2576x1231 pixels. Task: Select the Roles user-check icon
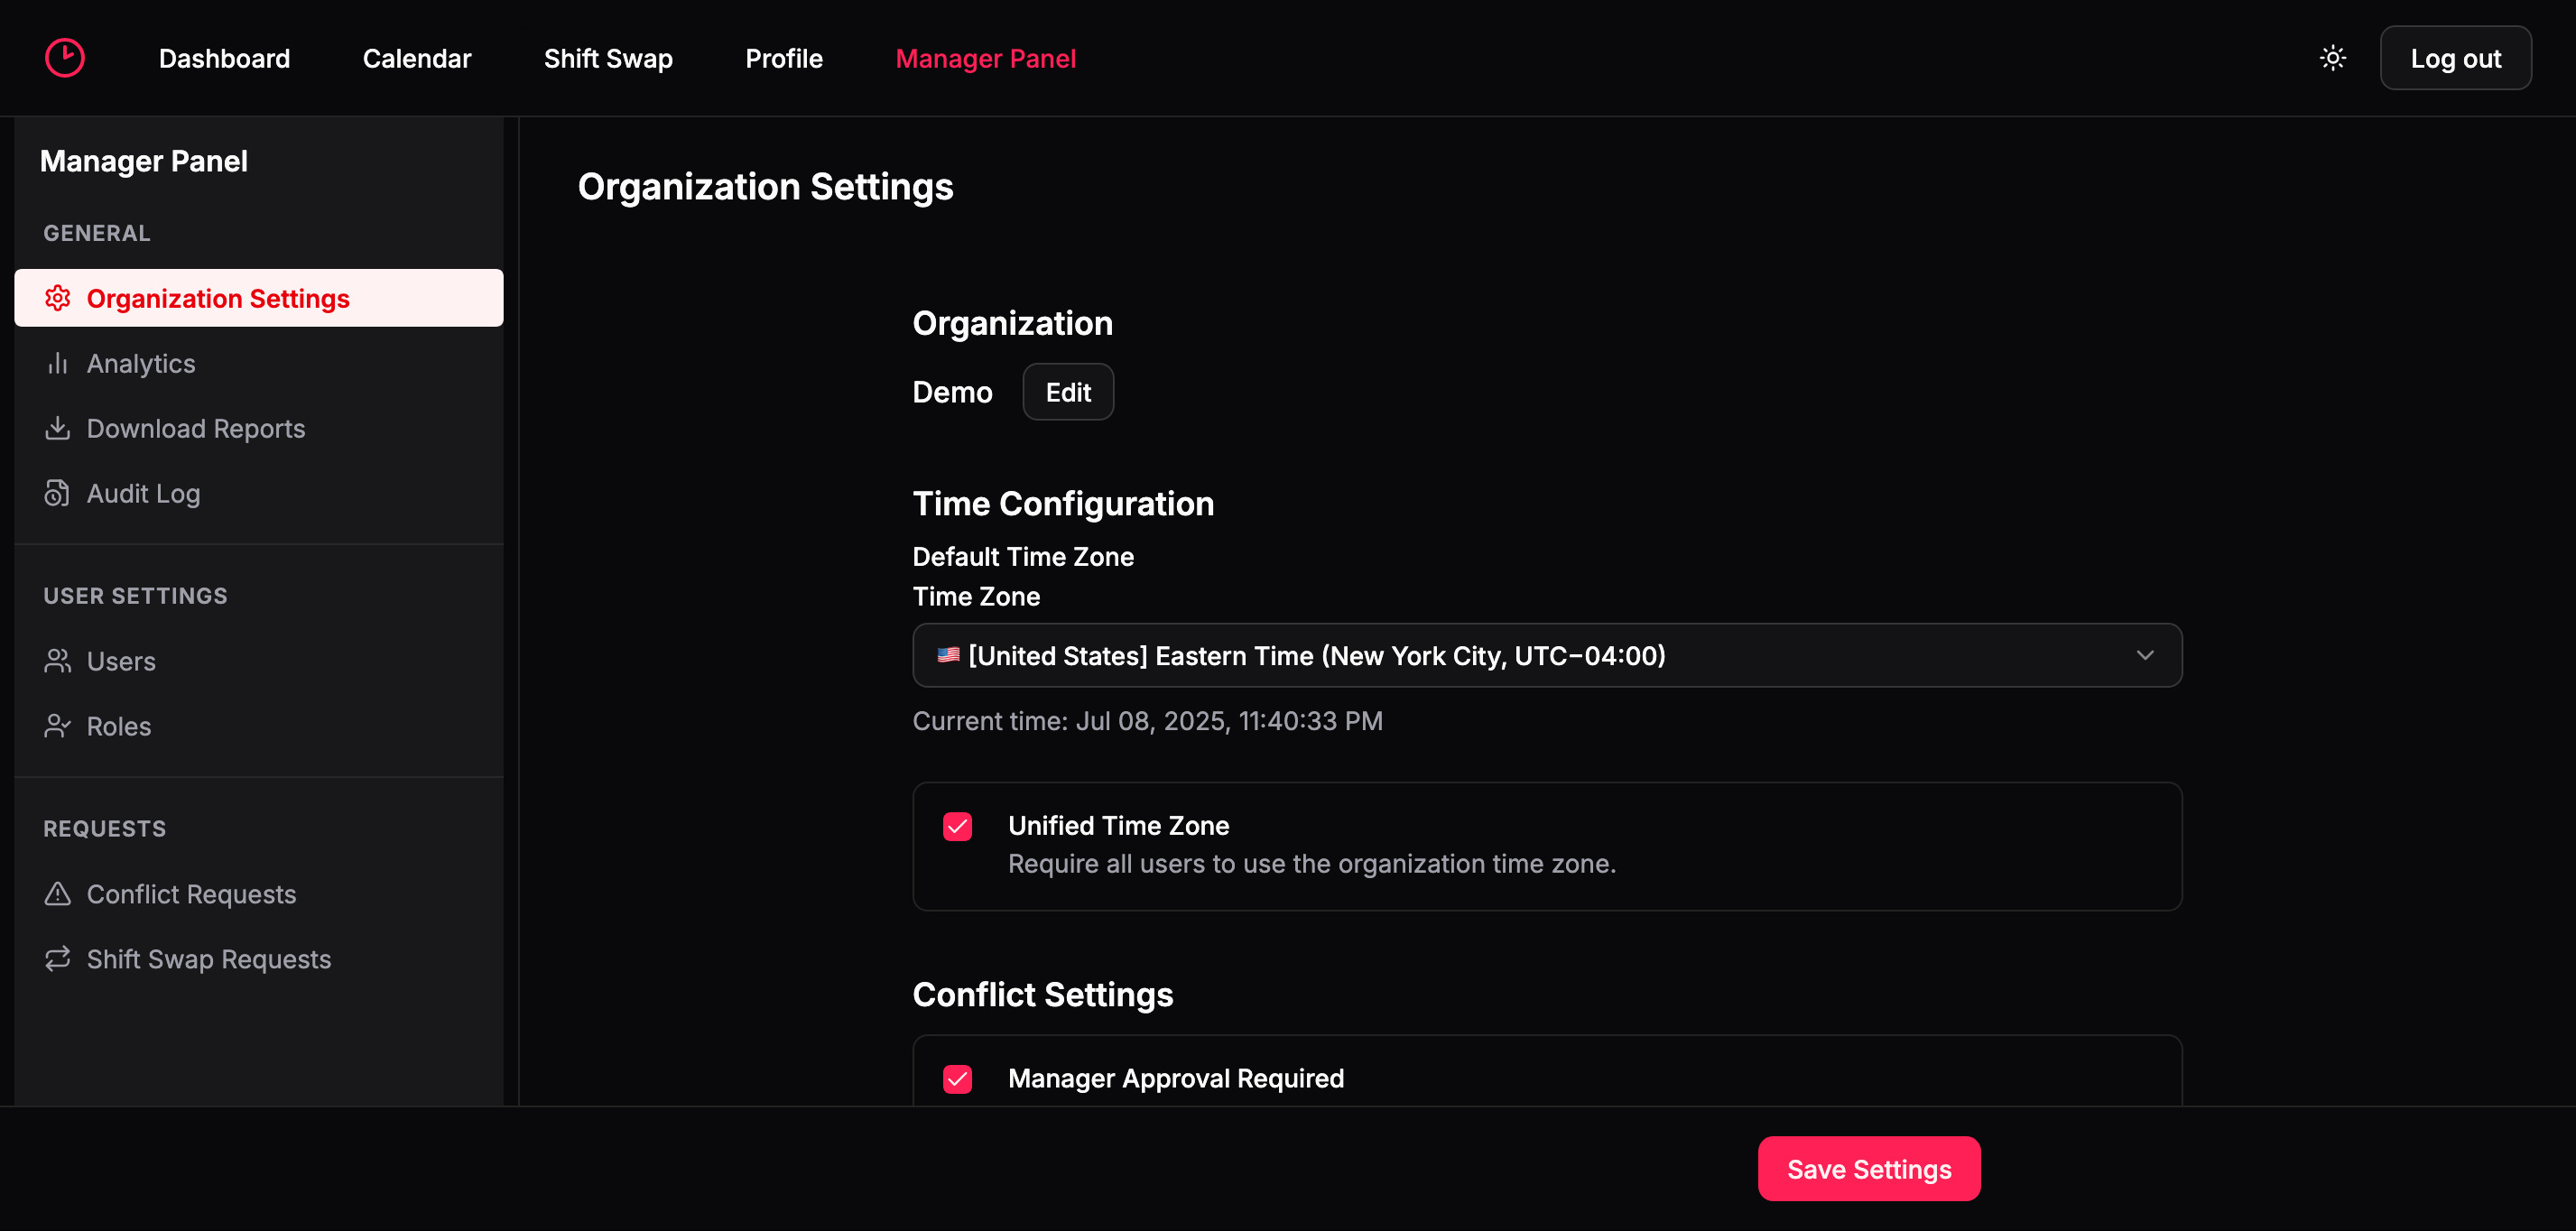58,726
